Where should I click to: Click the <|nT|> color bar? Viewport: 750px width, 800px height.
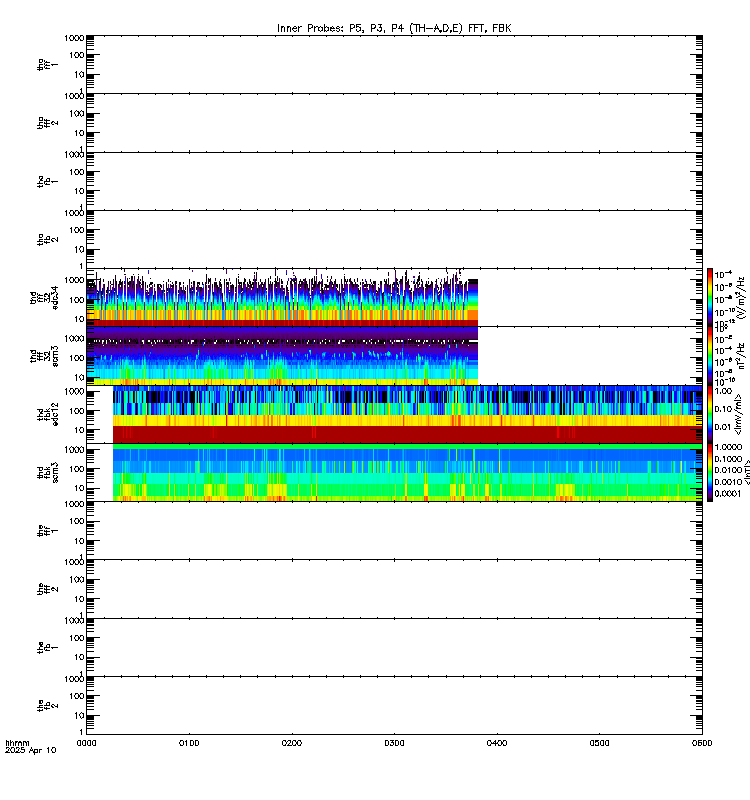click(x=710, y=472)
